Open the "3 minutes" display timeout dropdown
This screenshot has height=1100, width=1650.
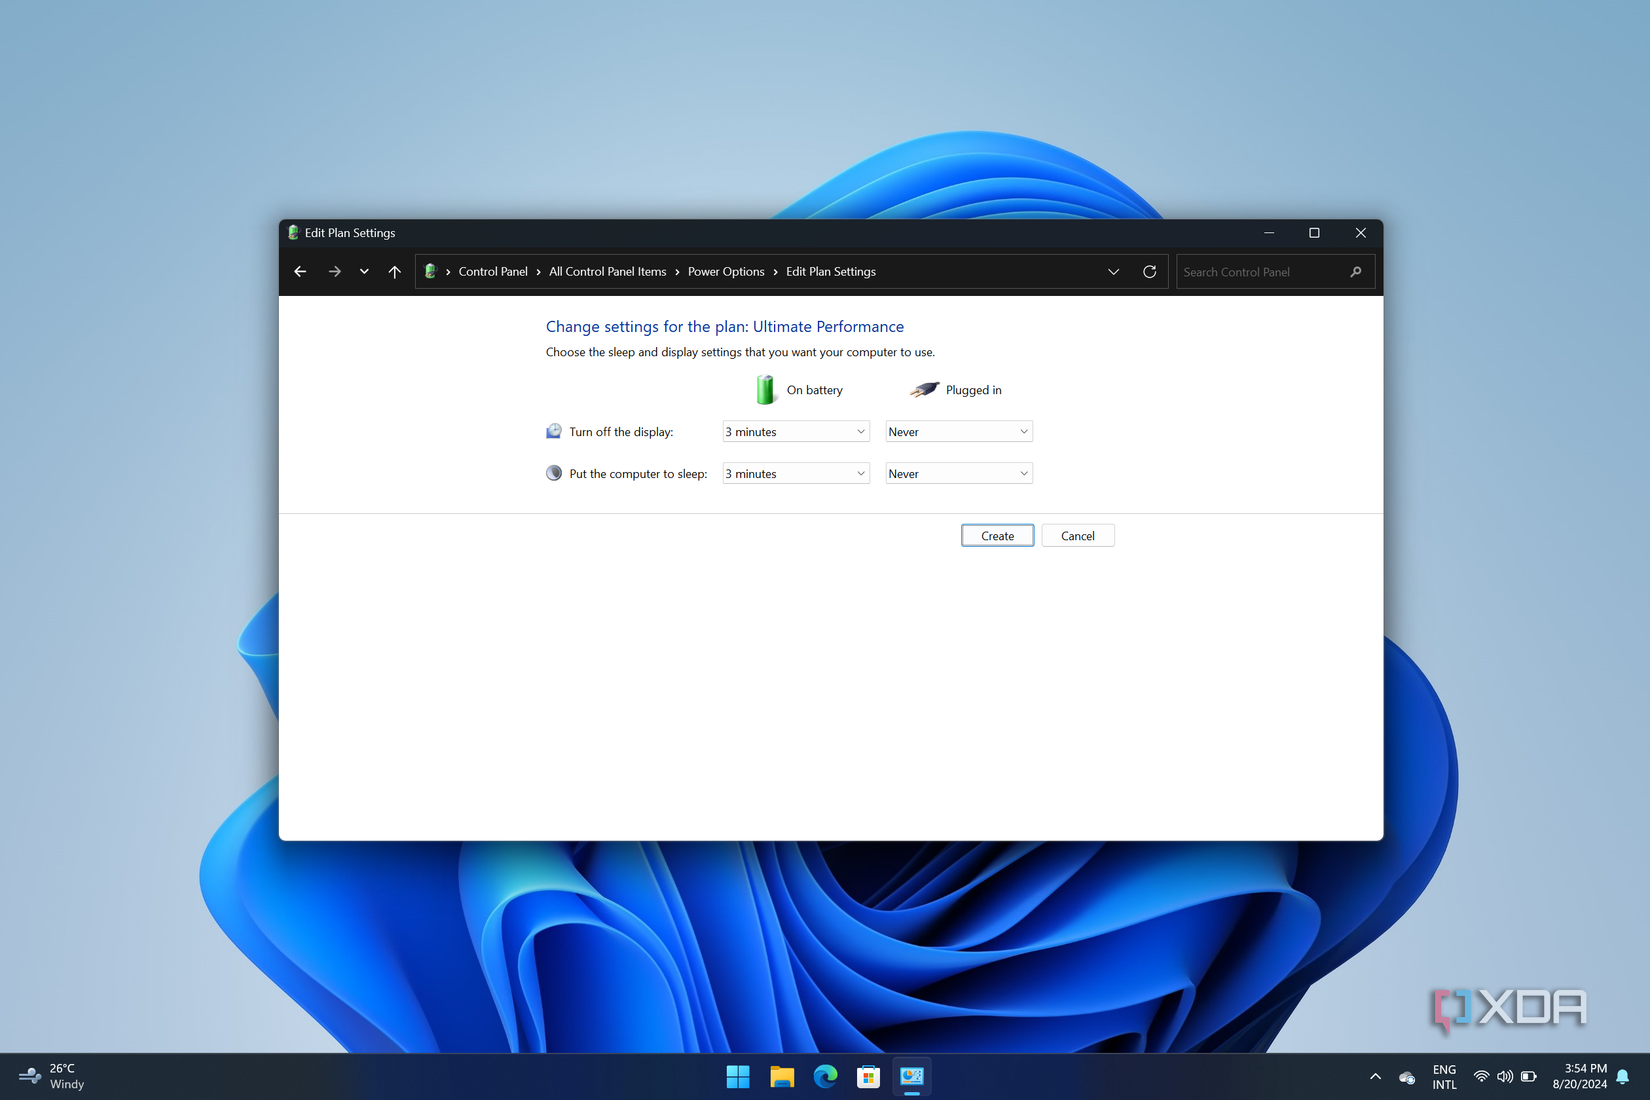[795, 431]
